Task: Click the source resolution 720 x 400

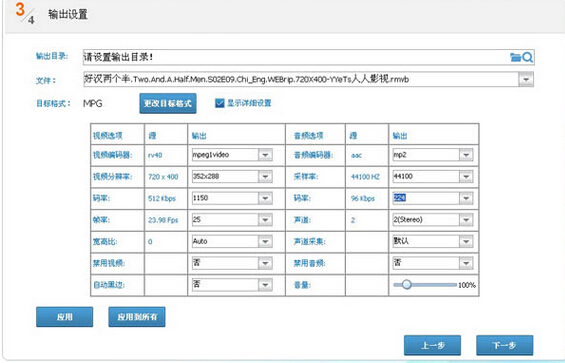Action: pyautogui.click(x=163, y=177)
